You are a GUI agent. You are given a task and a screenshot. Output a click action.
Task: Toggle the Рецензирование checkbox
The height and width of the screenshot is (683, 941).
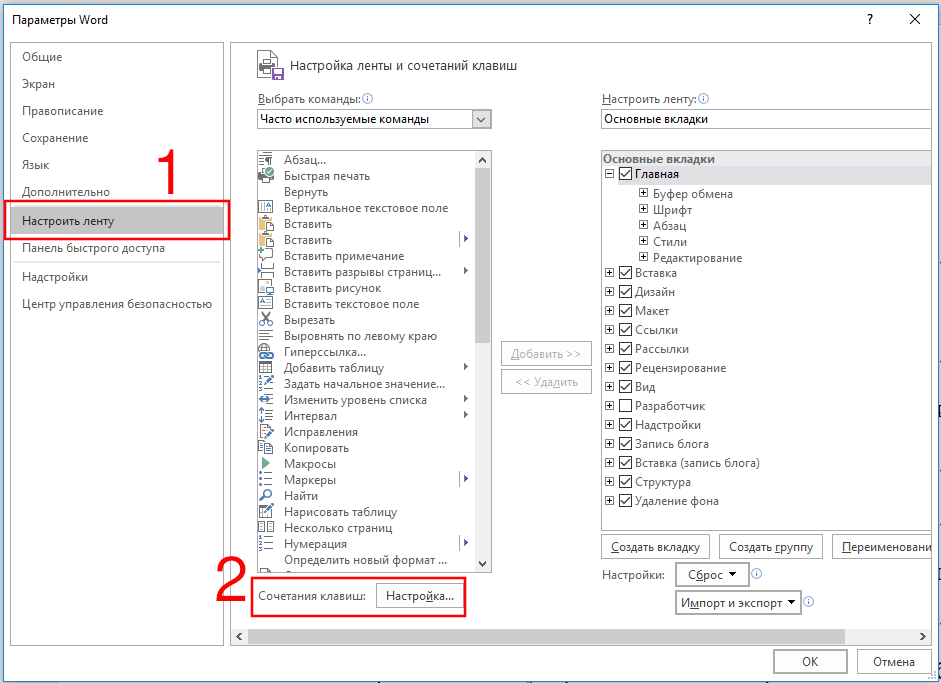point(625,368)
